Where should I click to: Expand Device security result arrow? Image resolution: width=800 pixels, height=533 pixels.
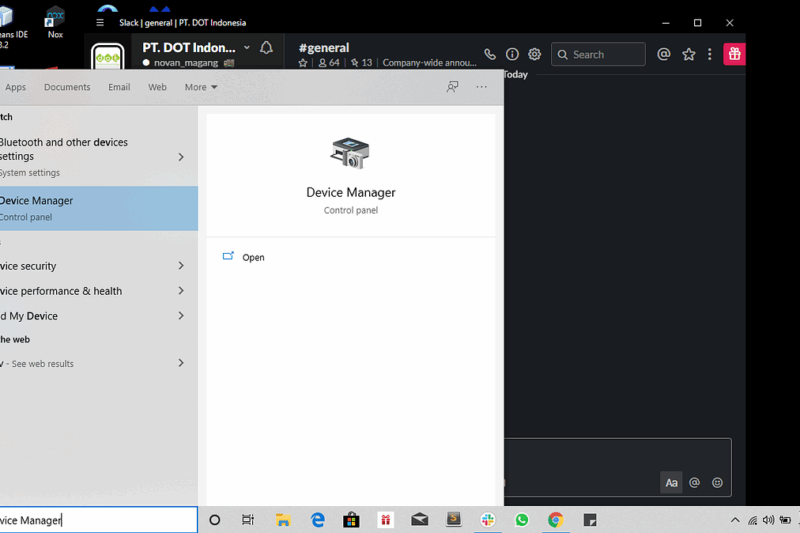click(181, 266)
